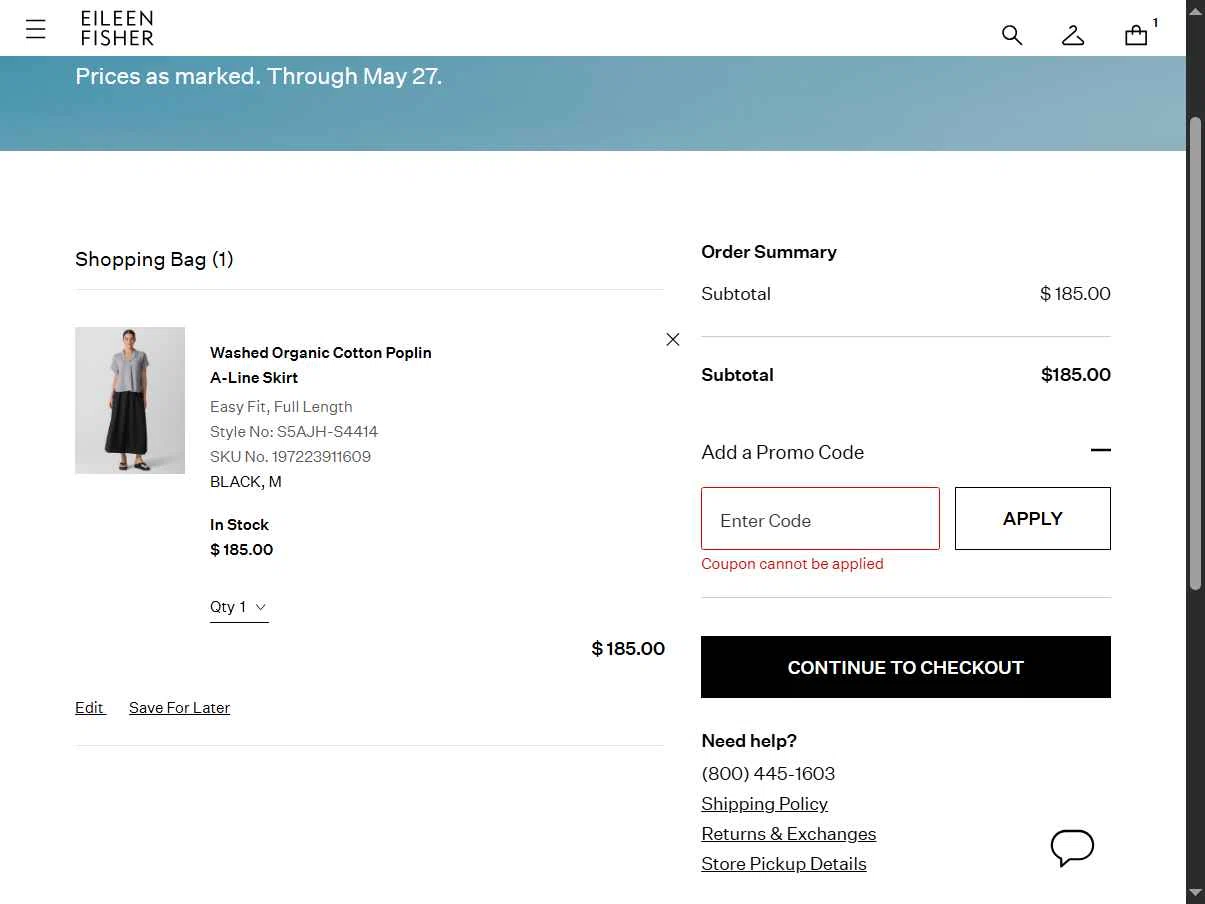Select the SKU No. 197223911609 text
The image size is (1205, 904).
pos(290,457)
